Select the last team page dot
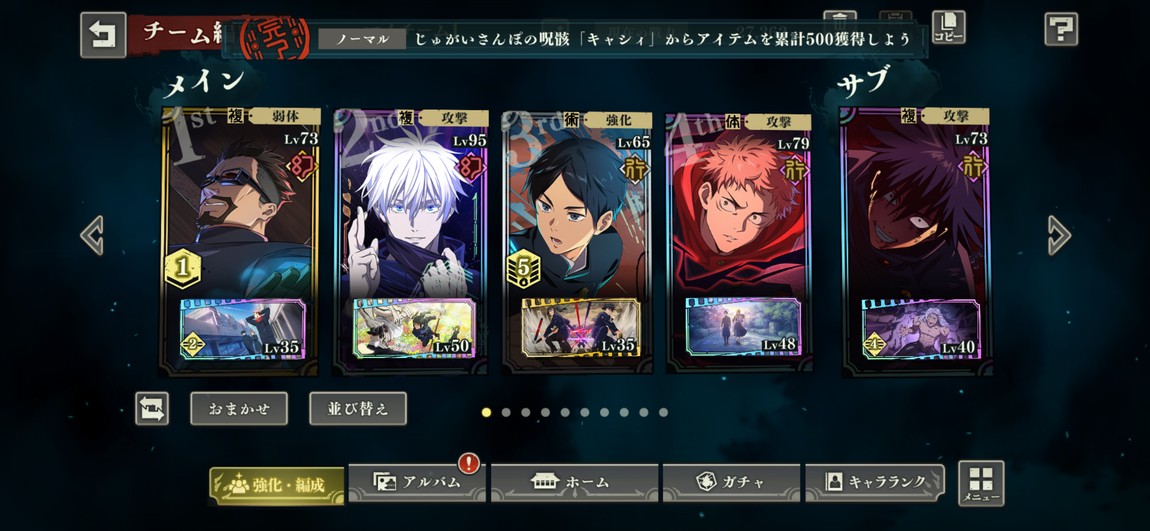1150x531 pixels. (x=663, y=412)
